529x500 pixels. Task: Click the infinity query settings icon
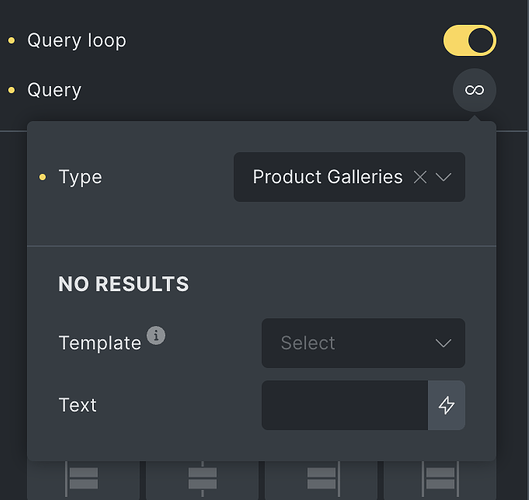474,90
